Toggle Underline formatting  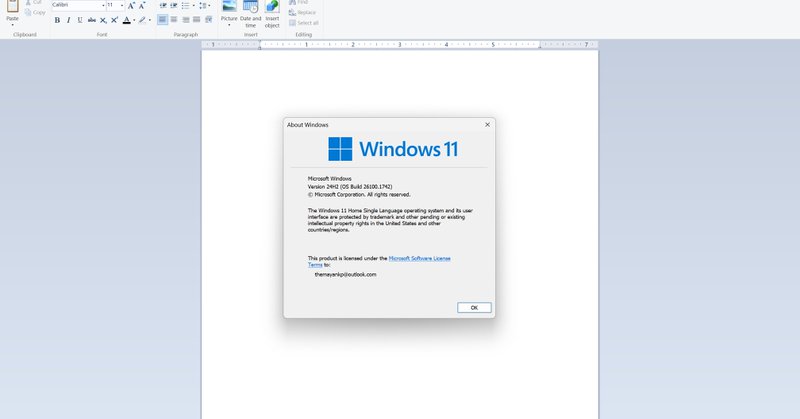click(x=80, y=20)
